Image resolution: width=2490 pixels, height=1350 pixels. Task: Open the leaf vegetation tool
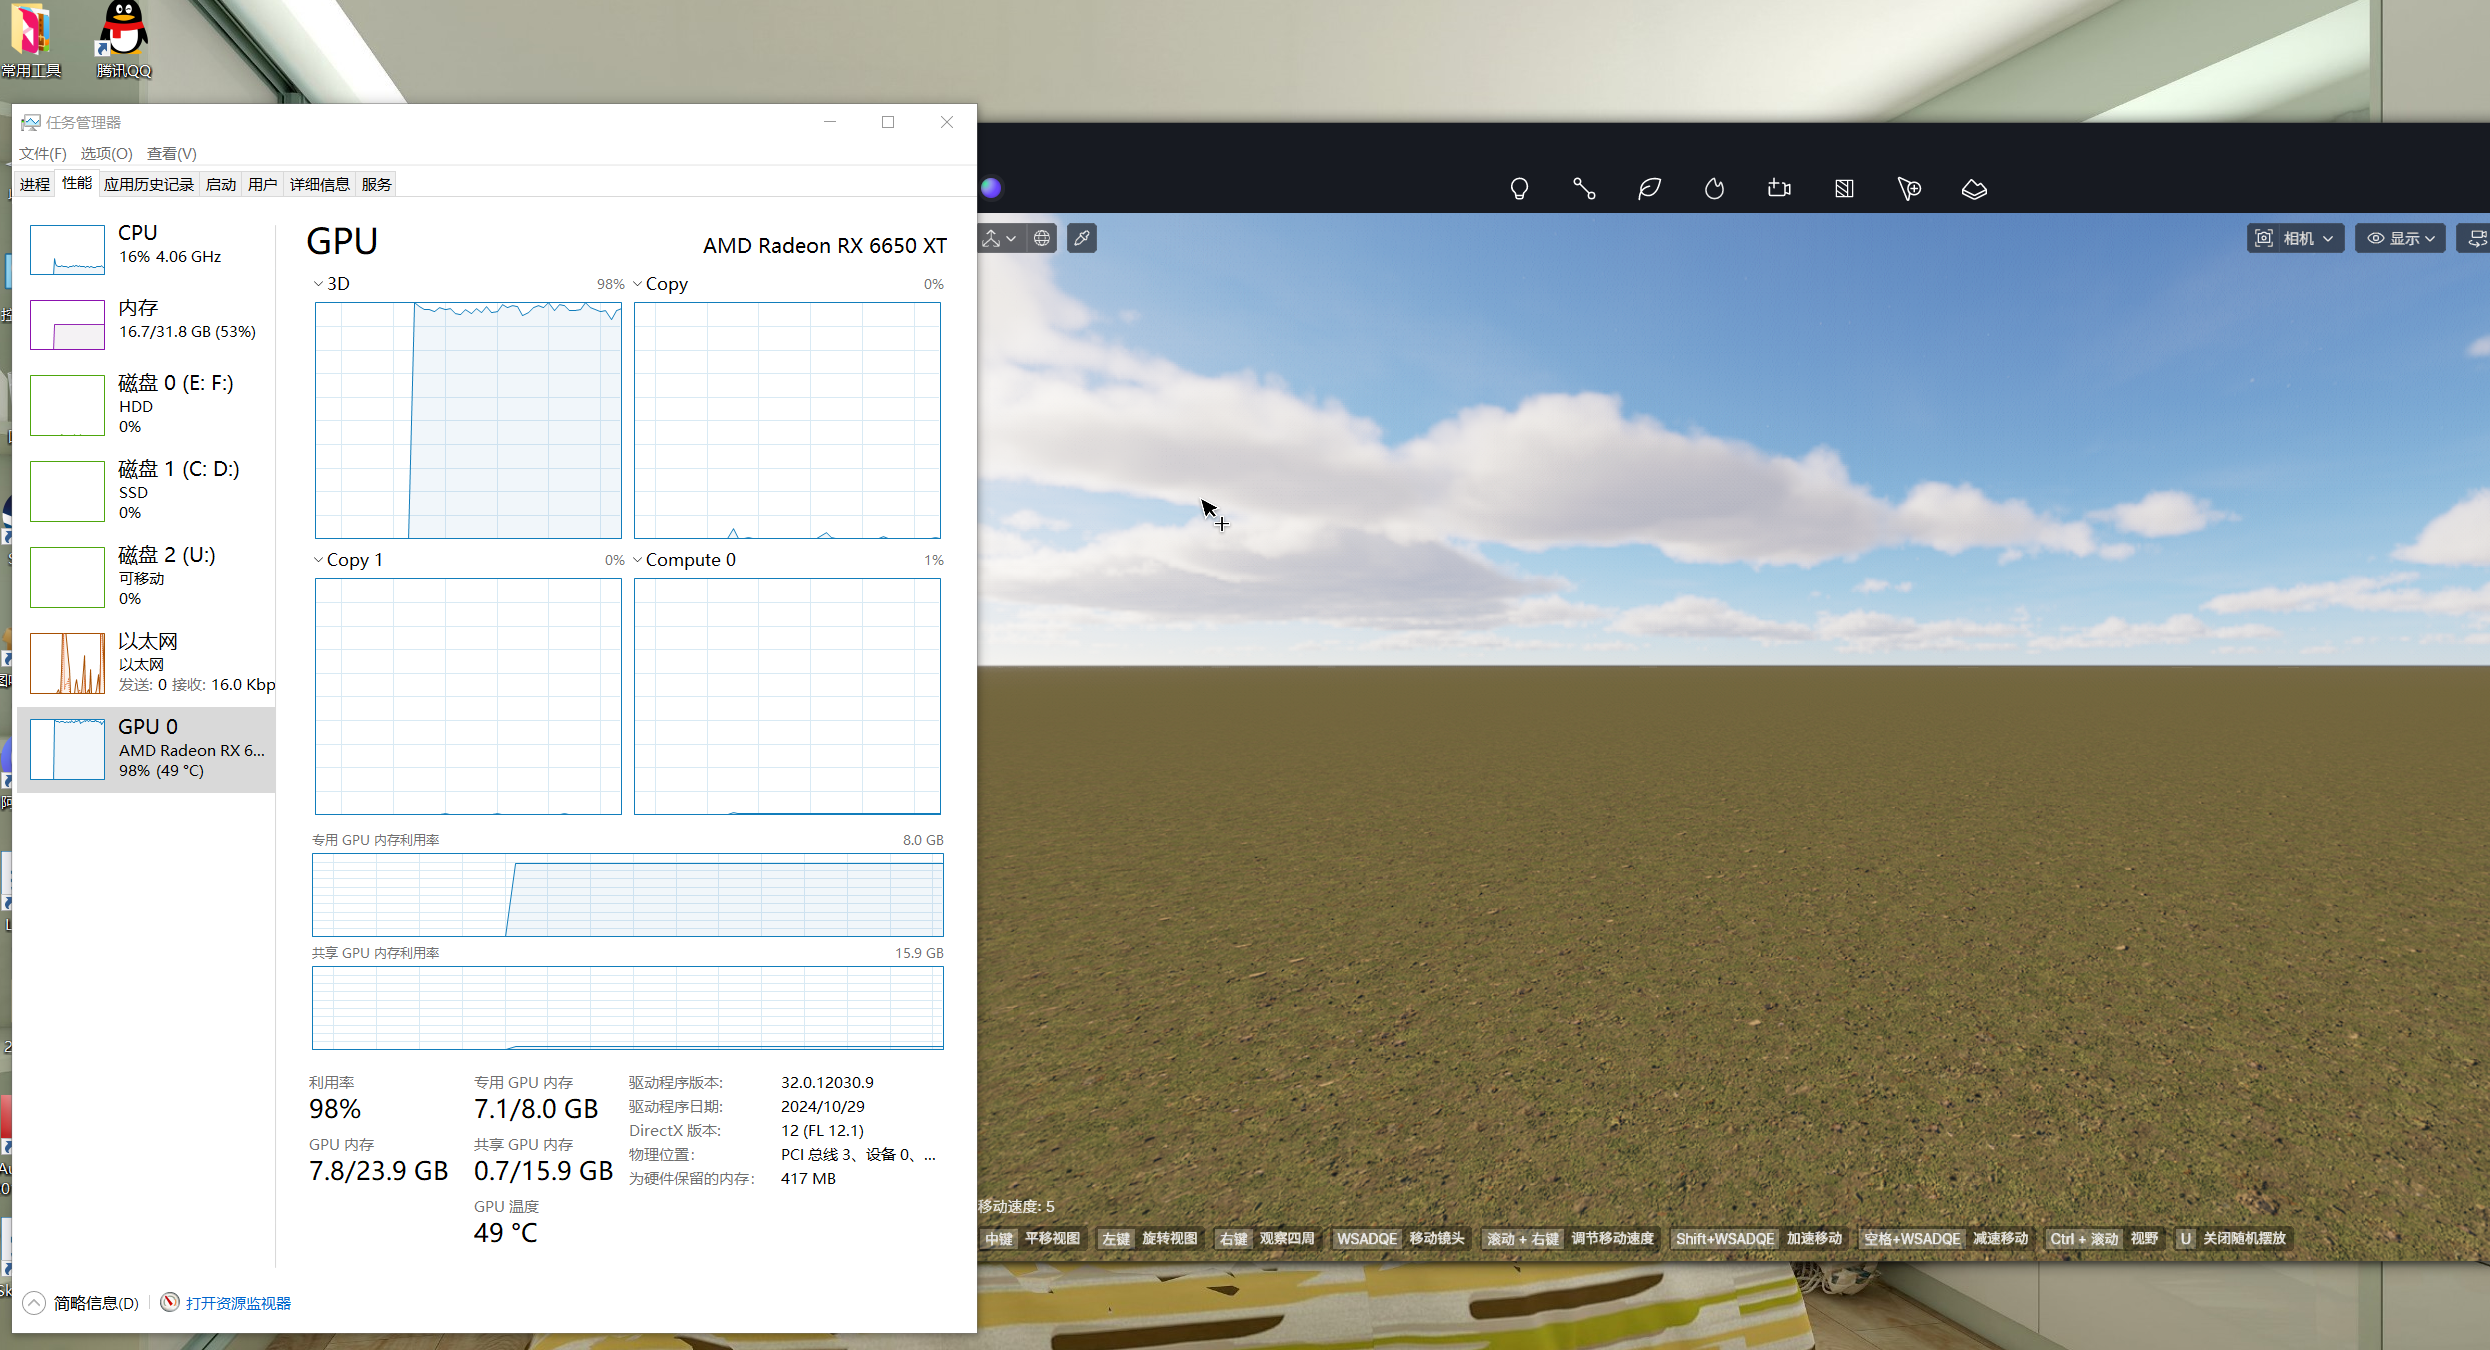click(1649, 189)
